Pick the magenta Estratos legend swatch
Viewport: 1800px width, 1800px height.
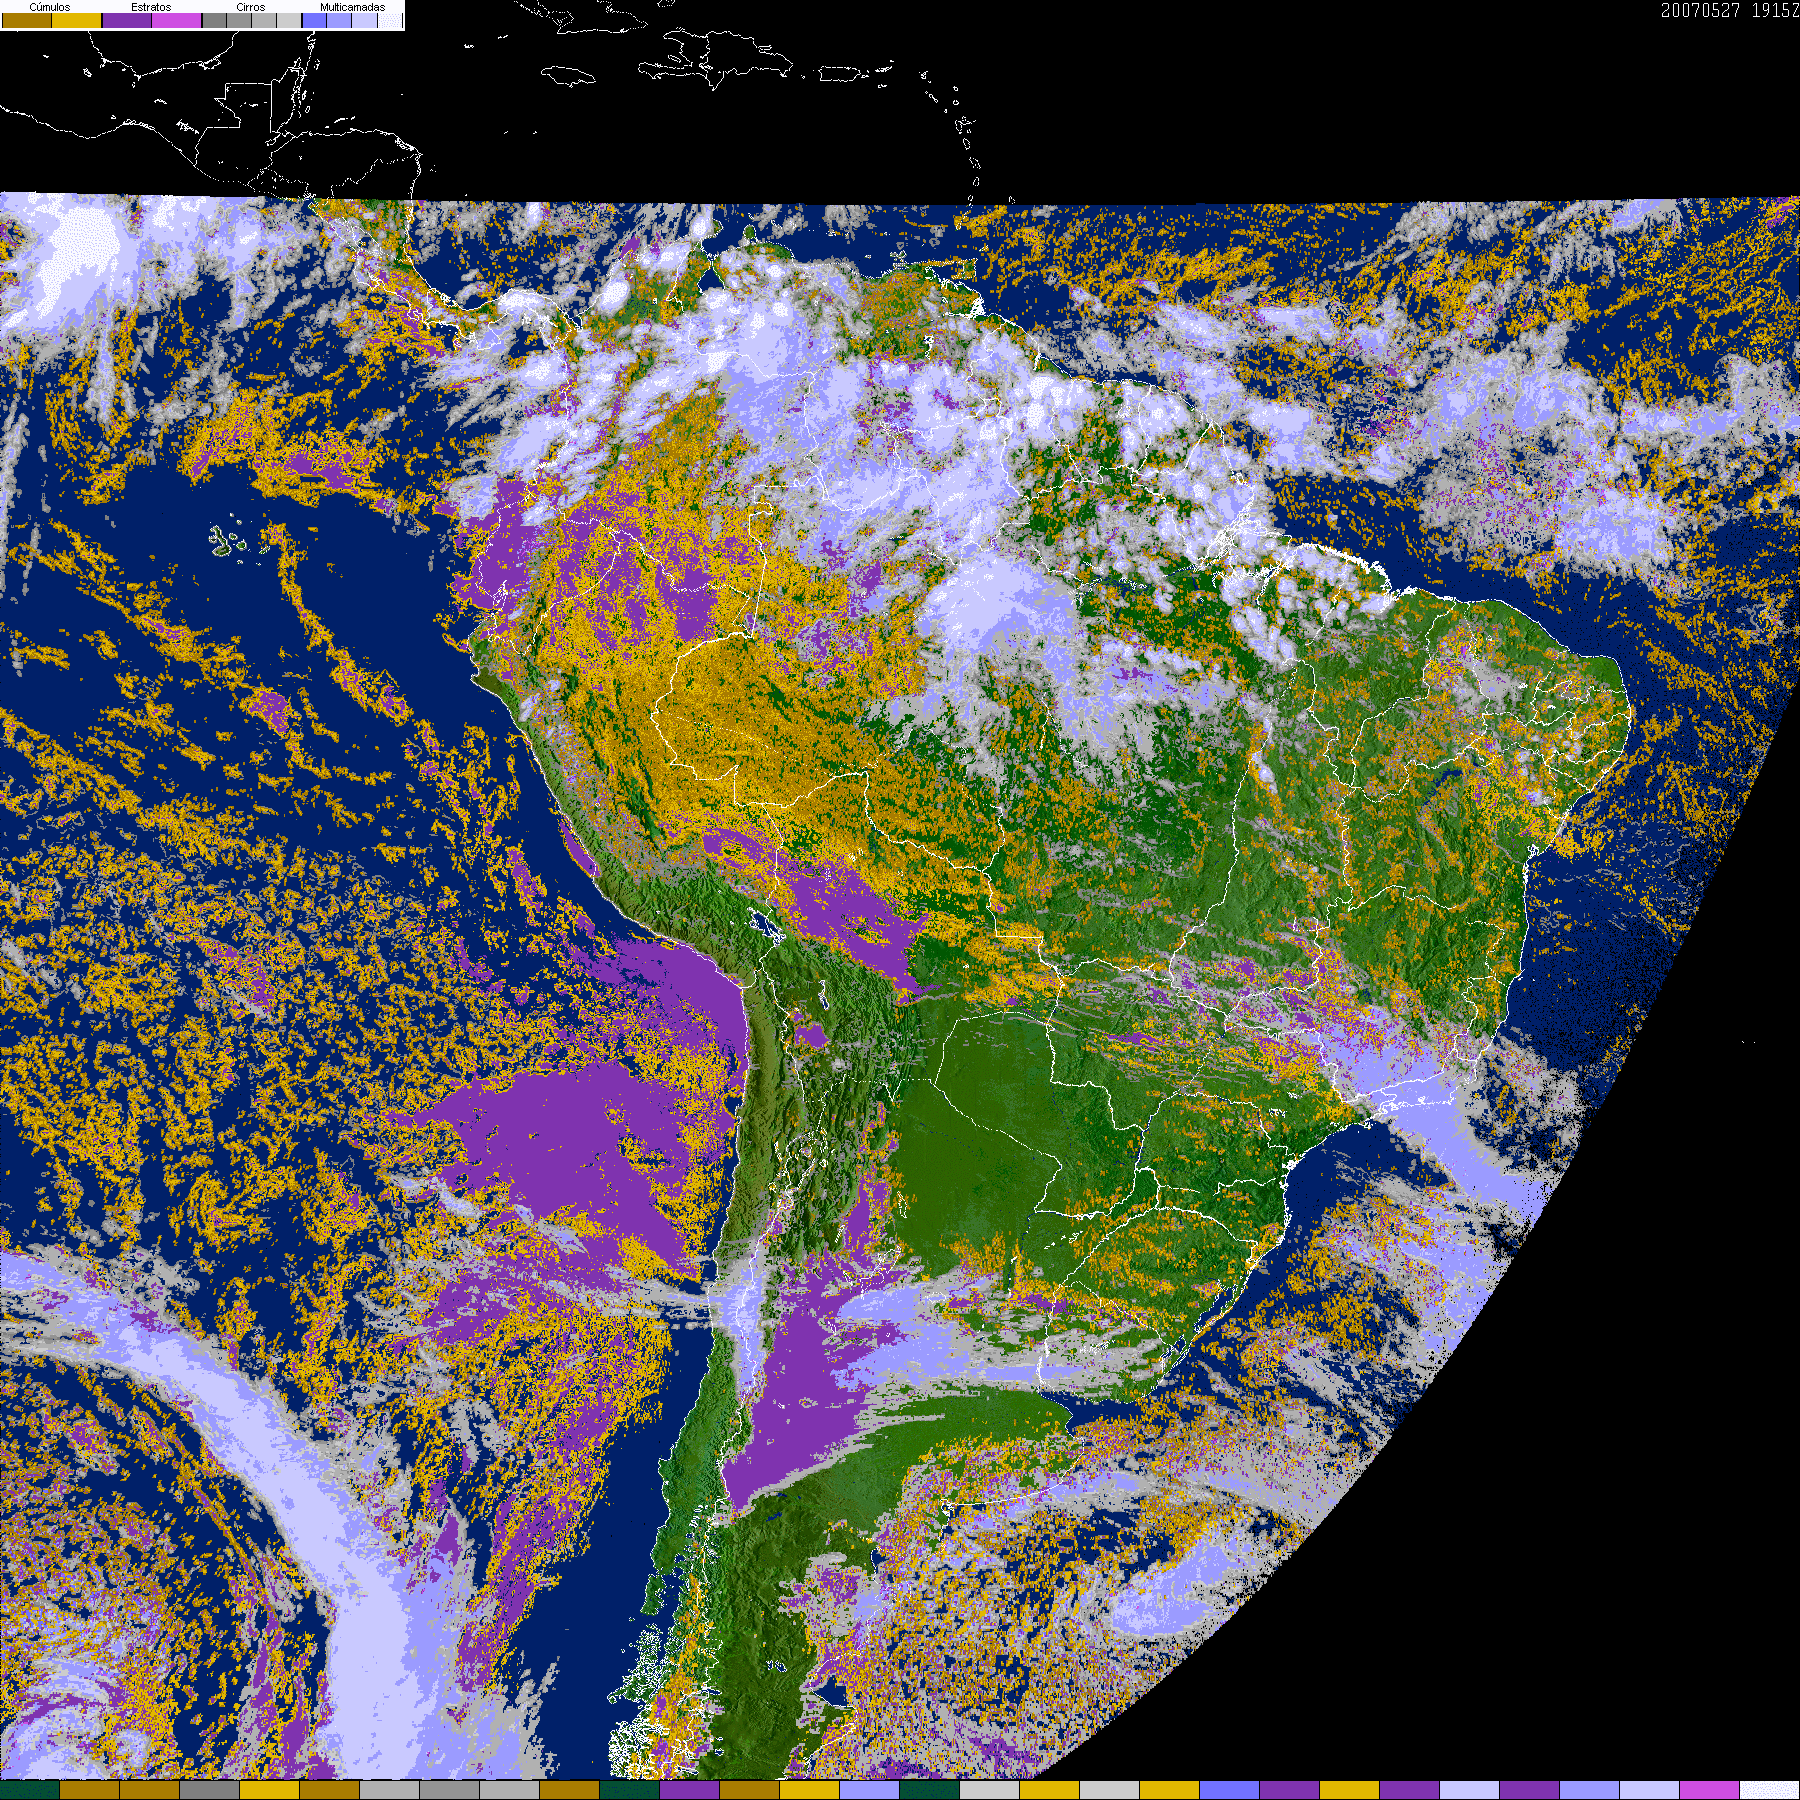pyautogui.click(x=176, y=20)
